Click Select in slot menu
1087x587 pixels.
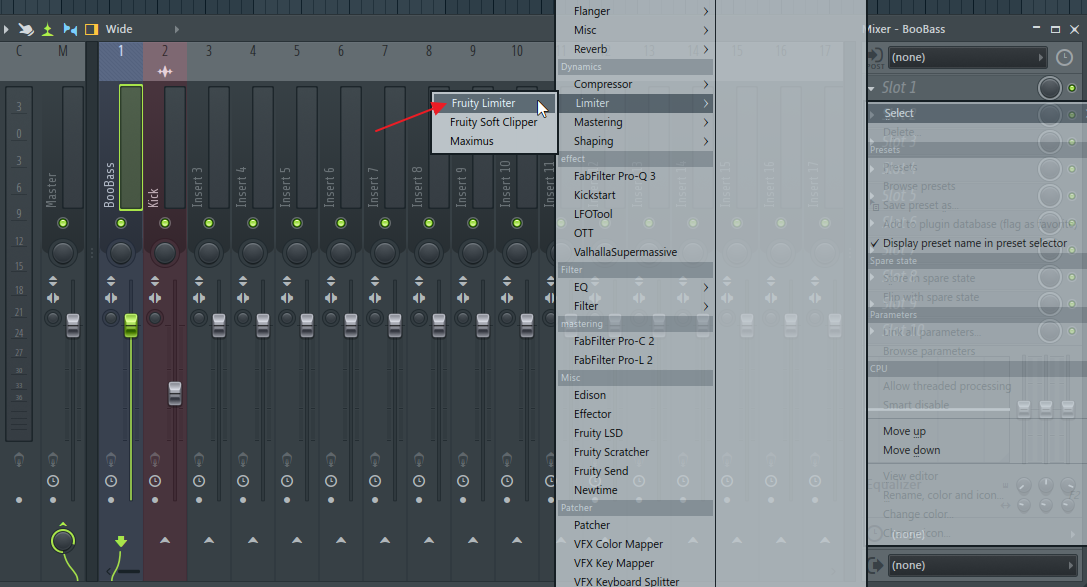898,113
